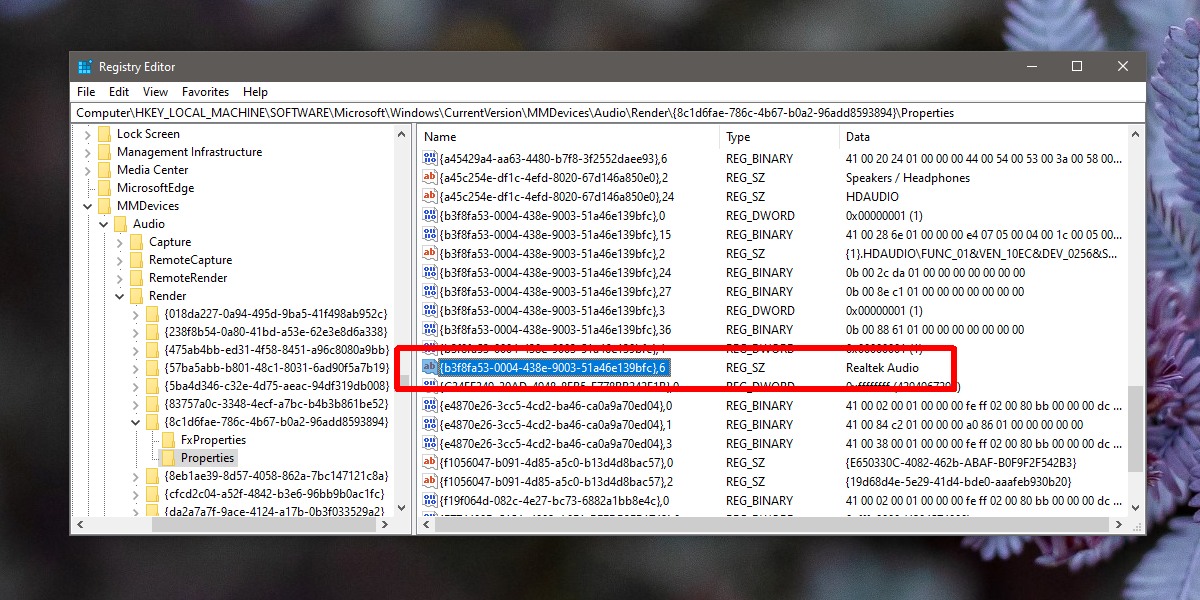Click string icon of {b3f8fa53-0004-438e-9003-51a46e139bfc},2
1200x600 pixels.
click(430, 254)
